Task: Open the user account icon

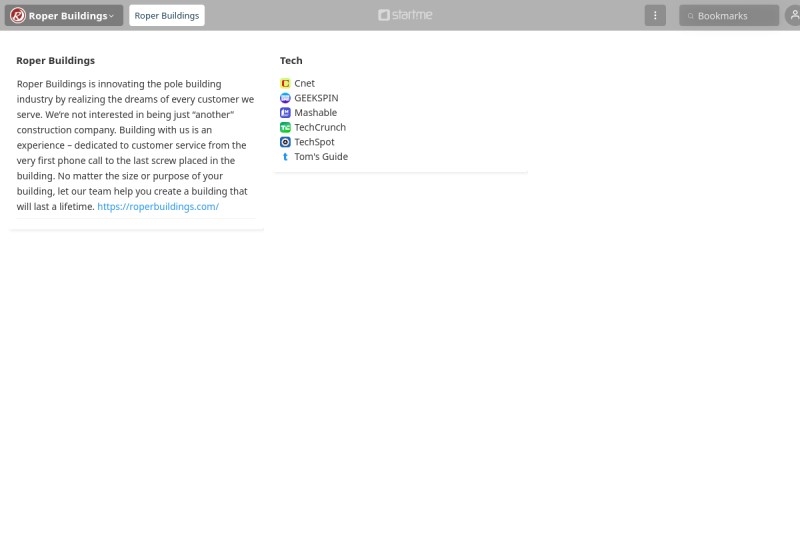Action: point(793,15)
